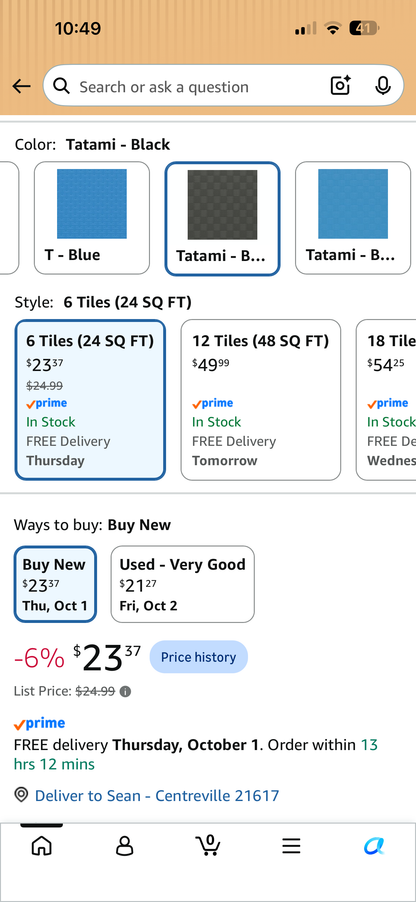The image size is (416, 902).
Task: Open the shopping cart icon
Action: pos(208,845)
